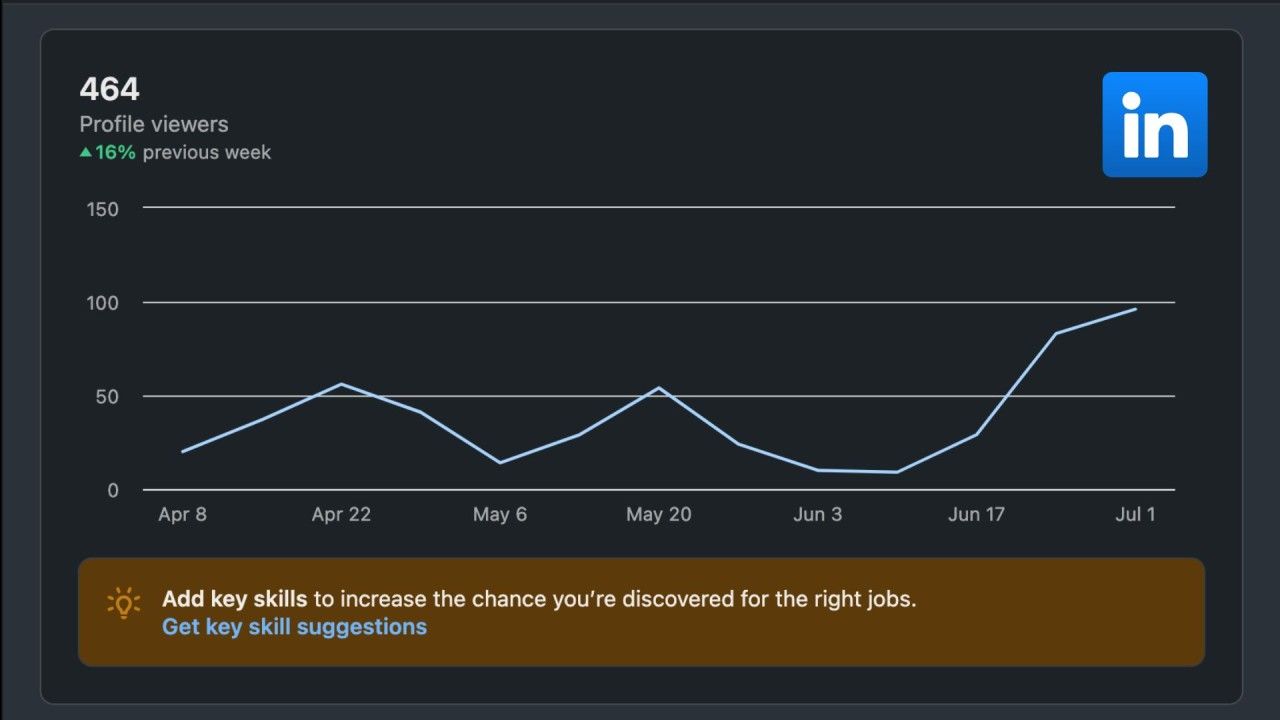
Task: Click the green upward trend arrow
Action: tap(86, 153)
